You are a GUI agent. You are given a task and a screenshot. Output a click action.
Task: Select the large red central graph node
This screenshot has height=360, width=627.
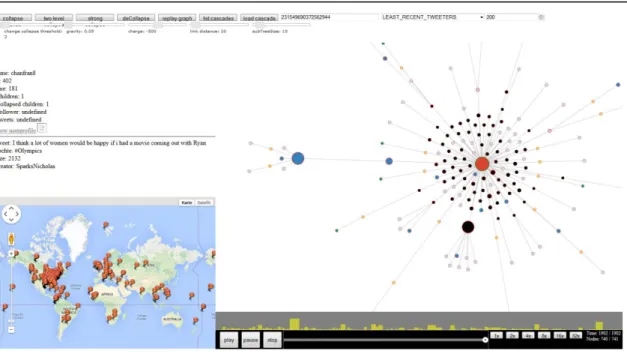coord(482,164)
